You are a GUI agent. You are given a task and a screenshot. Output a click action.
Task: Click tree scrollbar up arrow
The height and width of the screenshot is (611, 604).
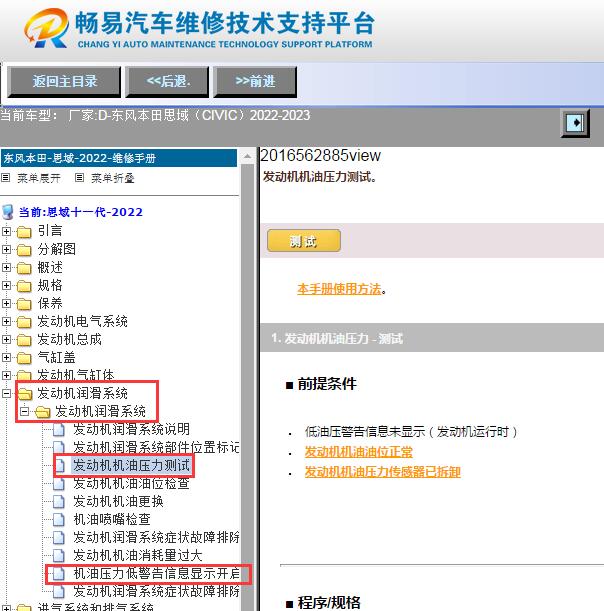(247, 157)
